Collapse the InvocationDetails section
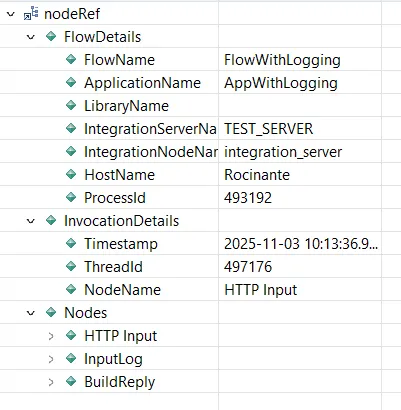Screen dimensions: 401x410 point(31,221)
